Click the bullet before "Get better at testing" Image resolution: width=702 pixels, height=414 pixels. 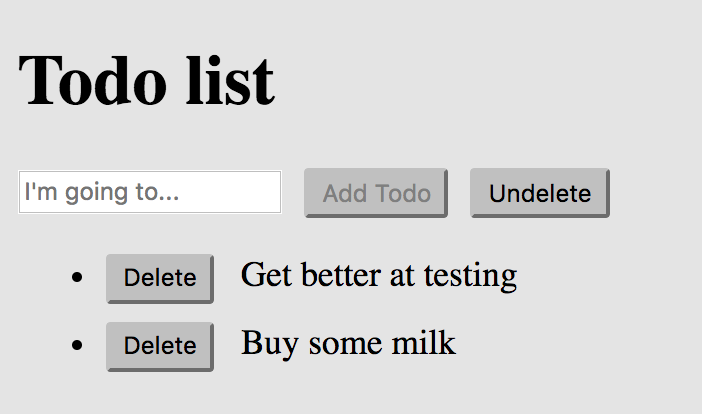[x=77, y=277]
